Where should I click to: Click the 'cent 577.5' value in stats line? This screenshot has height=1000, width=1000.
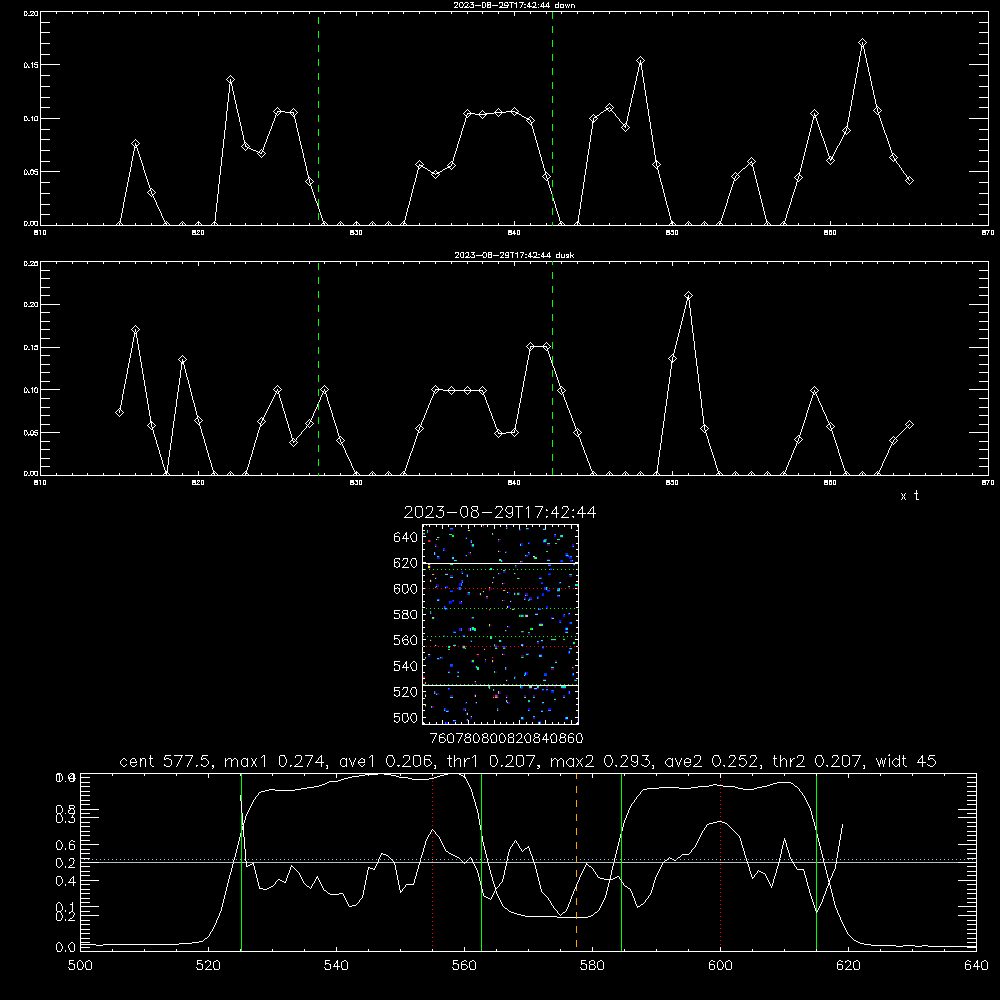click(166, 761)
